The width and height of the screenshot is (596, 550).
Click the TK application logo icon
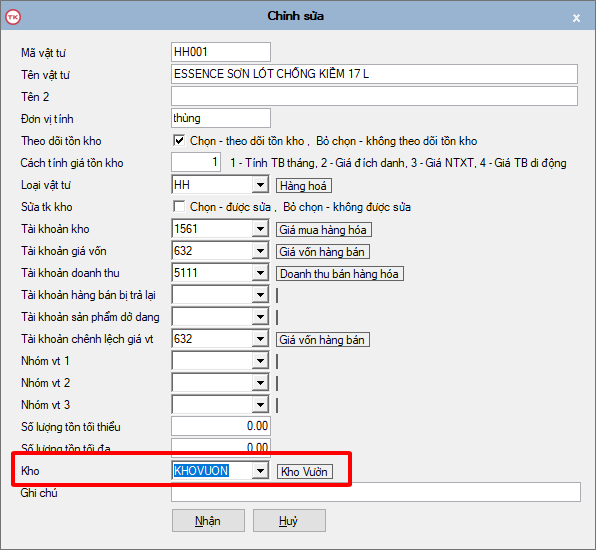coord(13,17)
